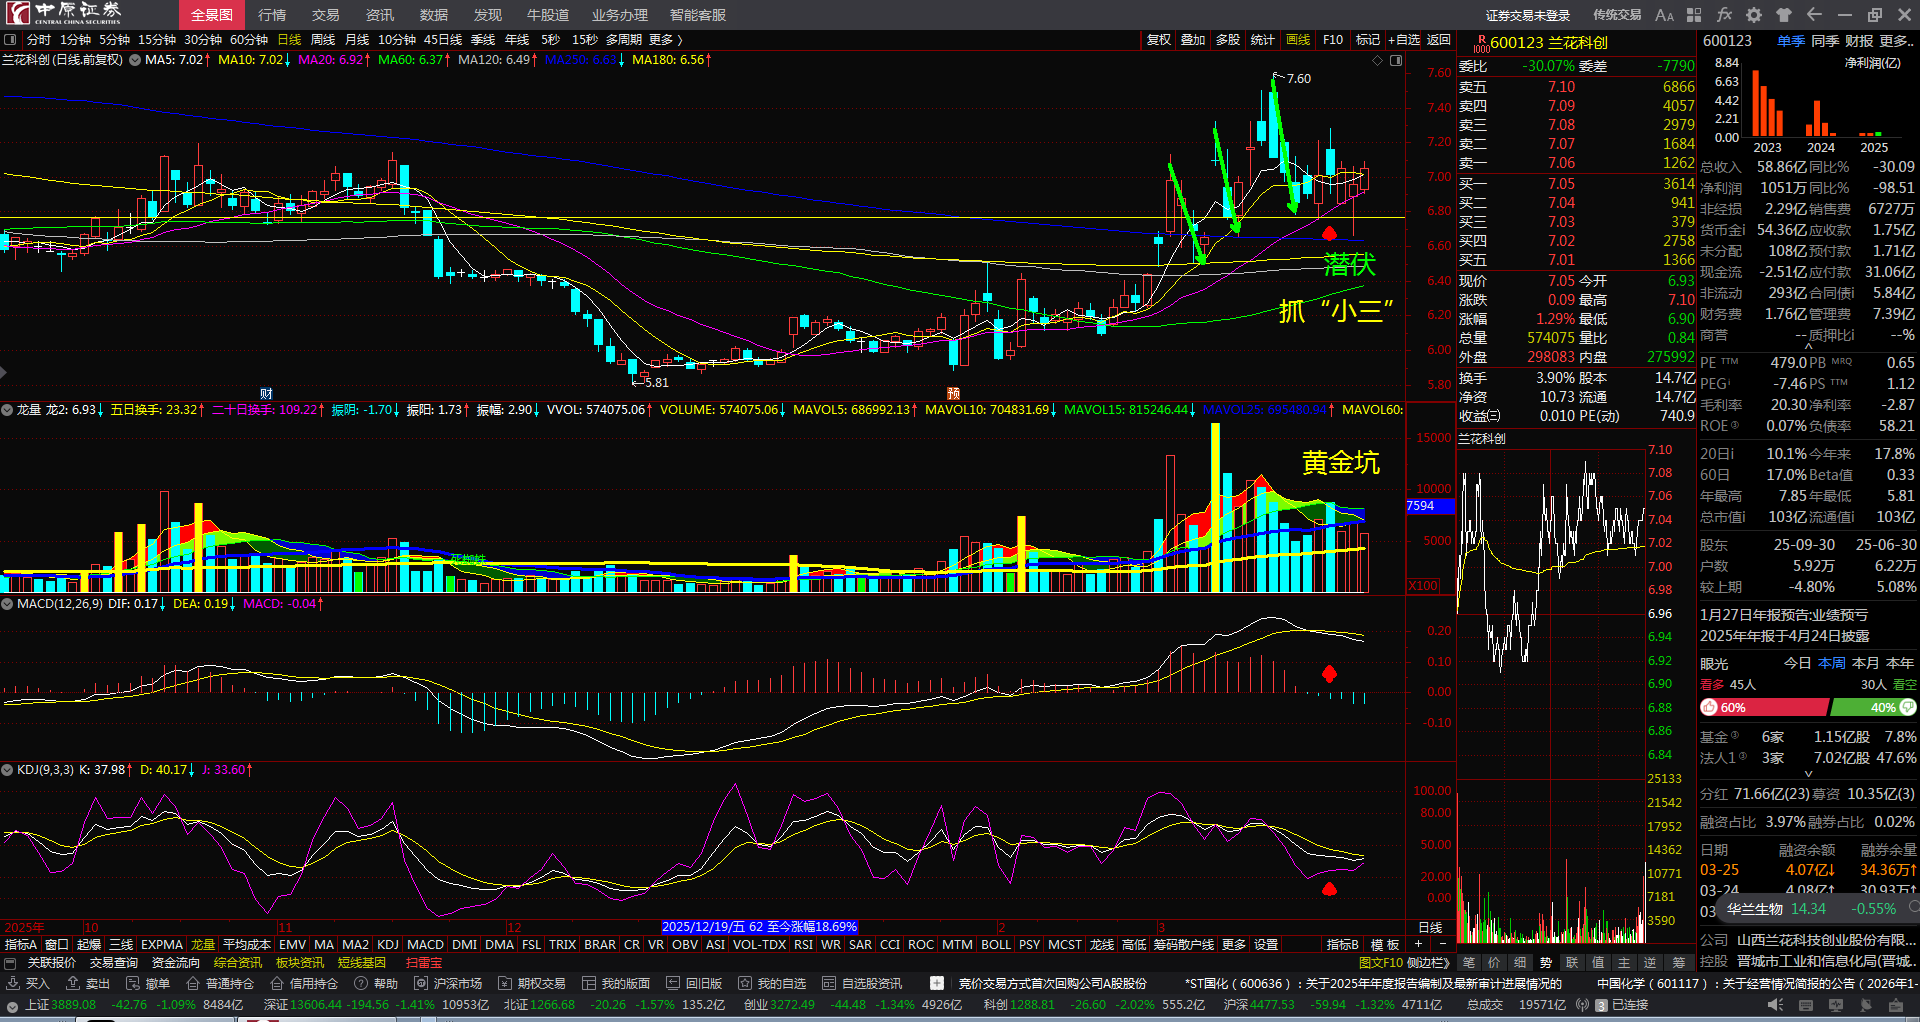Click the zoom in plus button below chart
1920x1022 pixels.
(1418, 944)
